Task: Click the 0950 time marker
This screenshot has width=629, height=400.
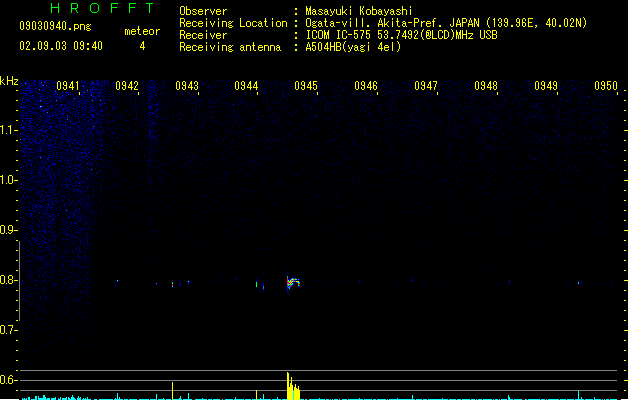Action: 606,86
